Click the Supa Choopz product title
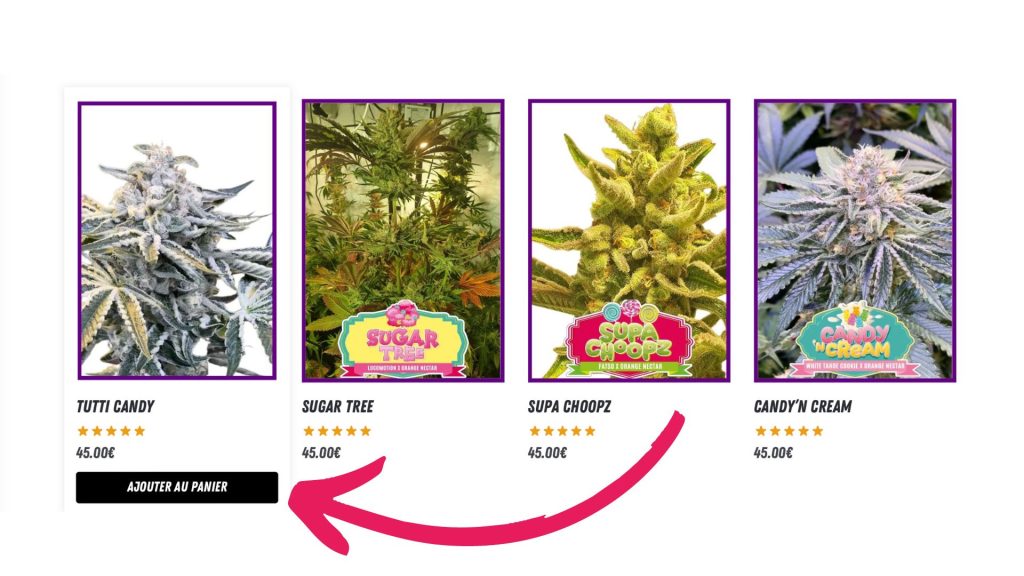Image resolution: width=1024 pixels, height=576 pixels. [x=569, y=407]
